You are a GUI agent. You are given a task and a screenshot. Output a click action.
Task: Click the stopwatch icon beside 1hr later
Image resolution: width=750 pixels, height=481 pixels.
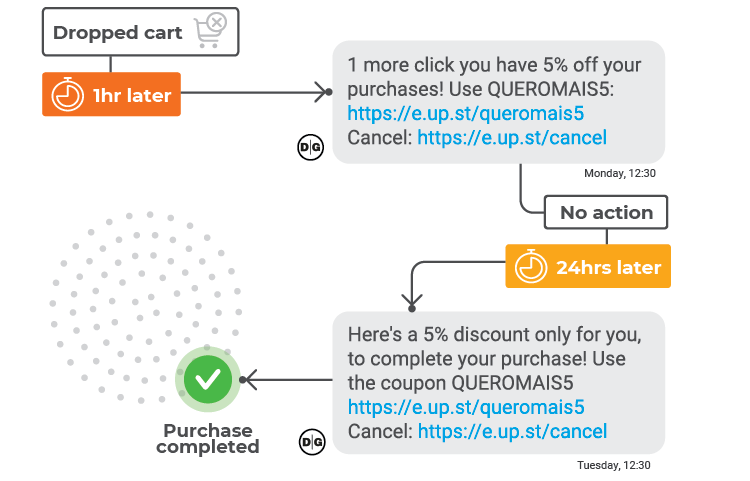tap(67, 94)
